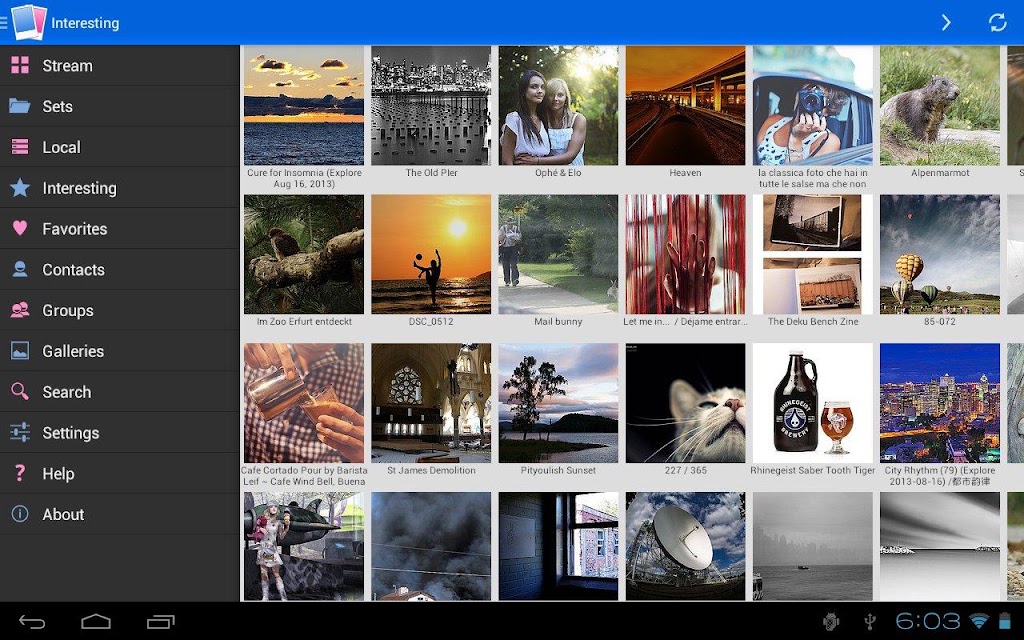Image resolution: width=1024 pixels, height=640 pixels.
Task: Open the Settings sliders icon
Action: [x=20, y=432]
